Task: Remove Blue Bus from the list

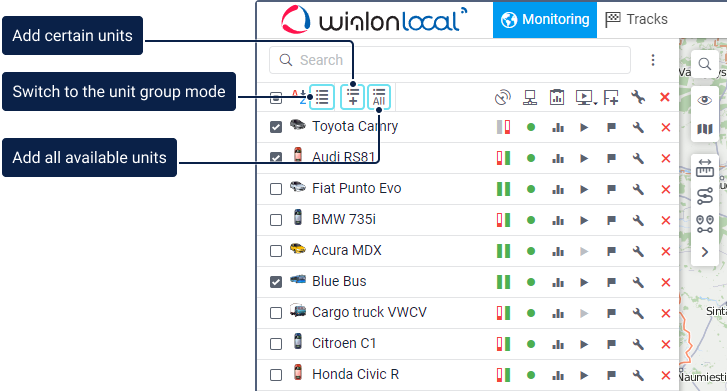Action: point(666,282)
